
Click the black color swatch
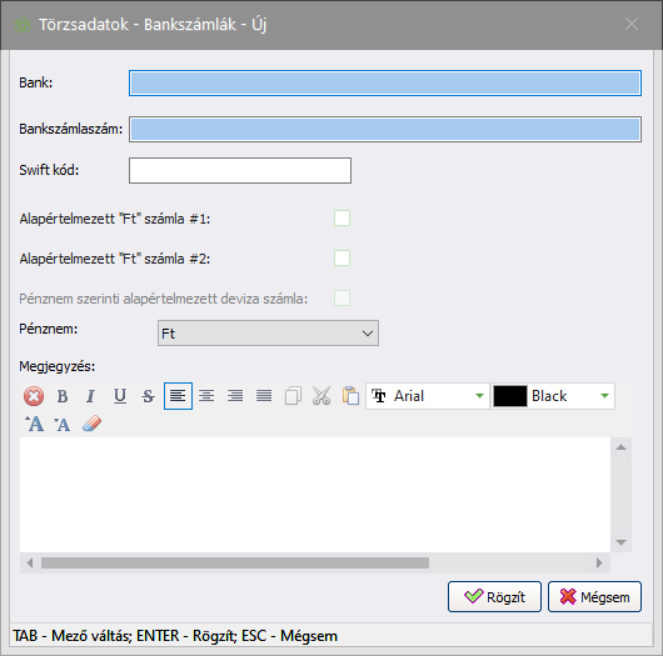(510, 396)
